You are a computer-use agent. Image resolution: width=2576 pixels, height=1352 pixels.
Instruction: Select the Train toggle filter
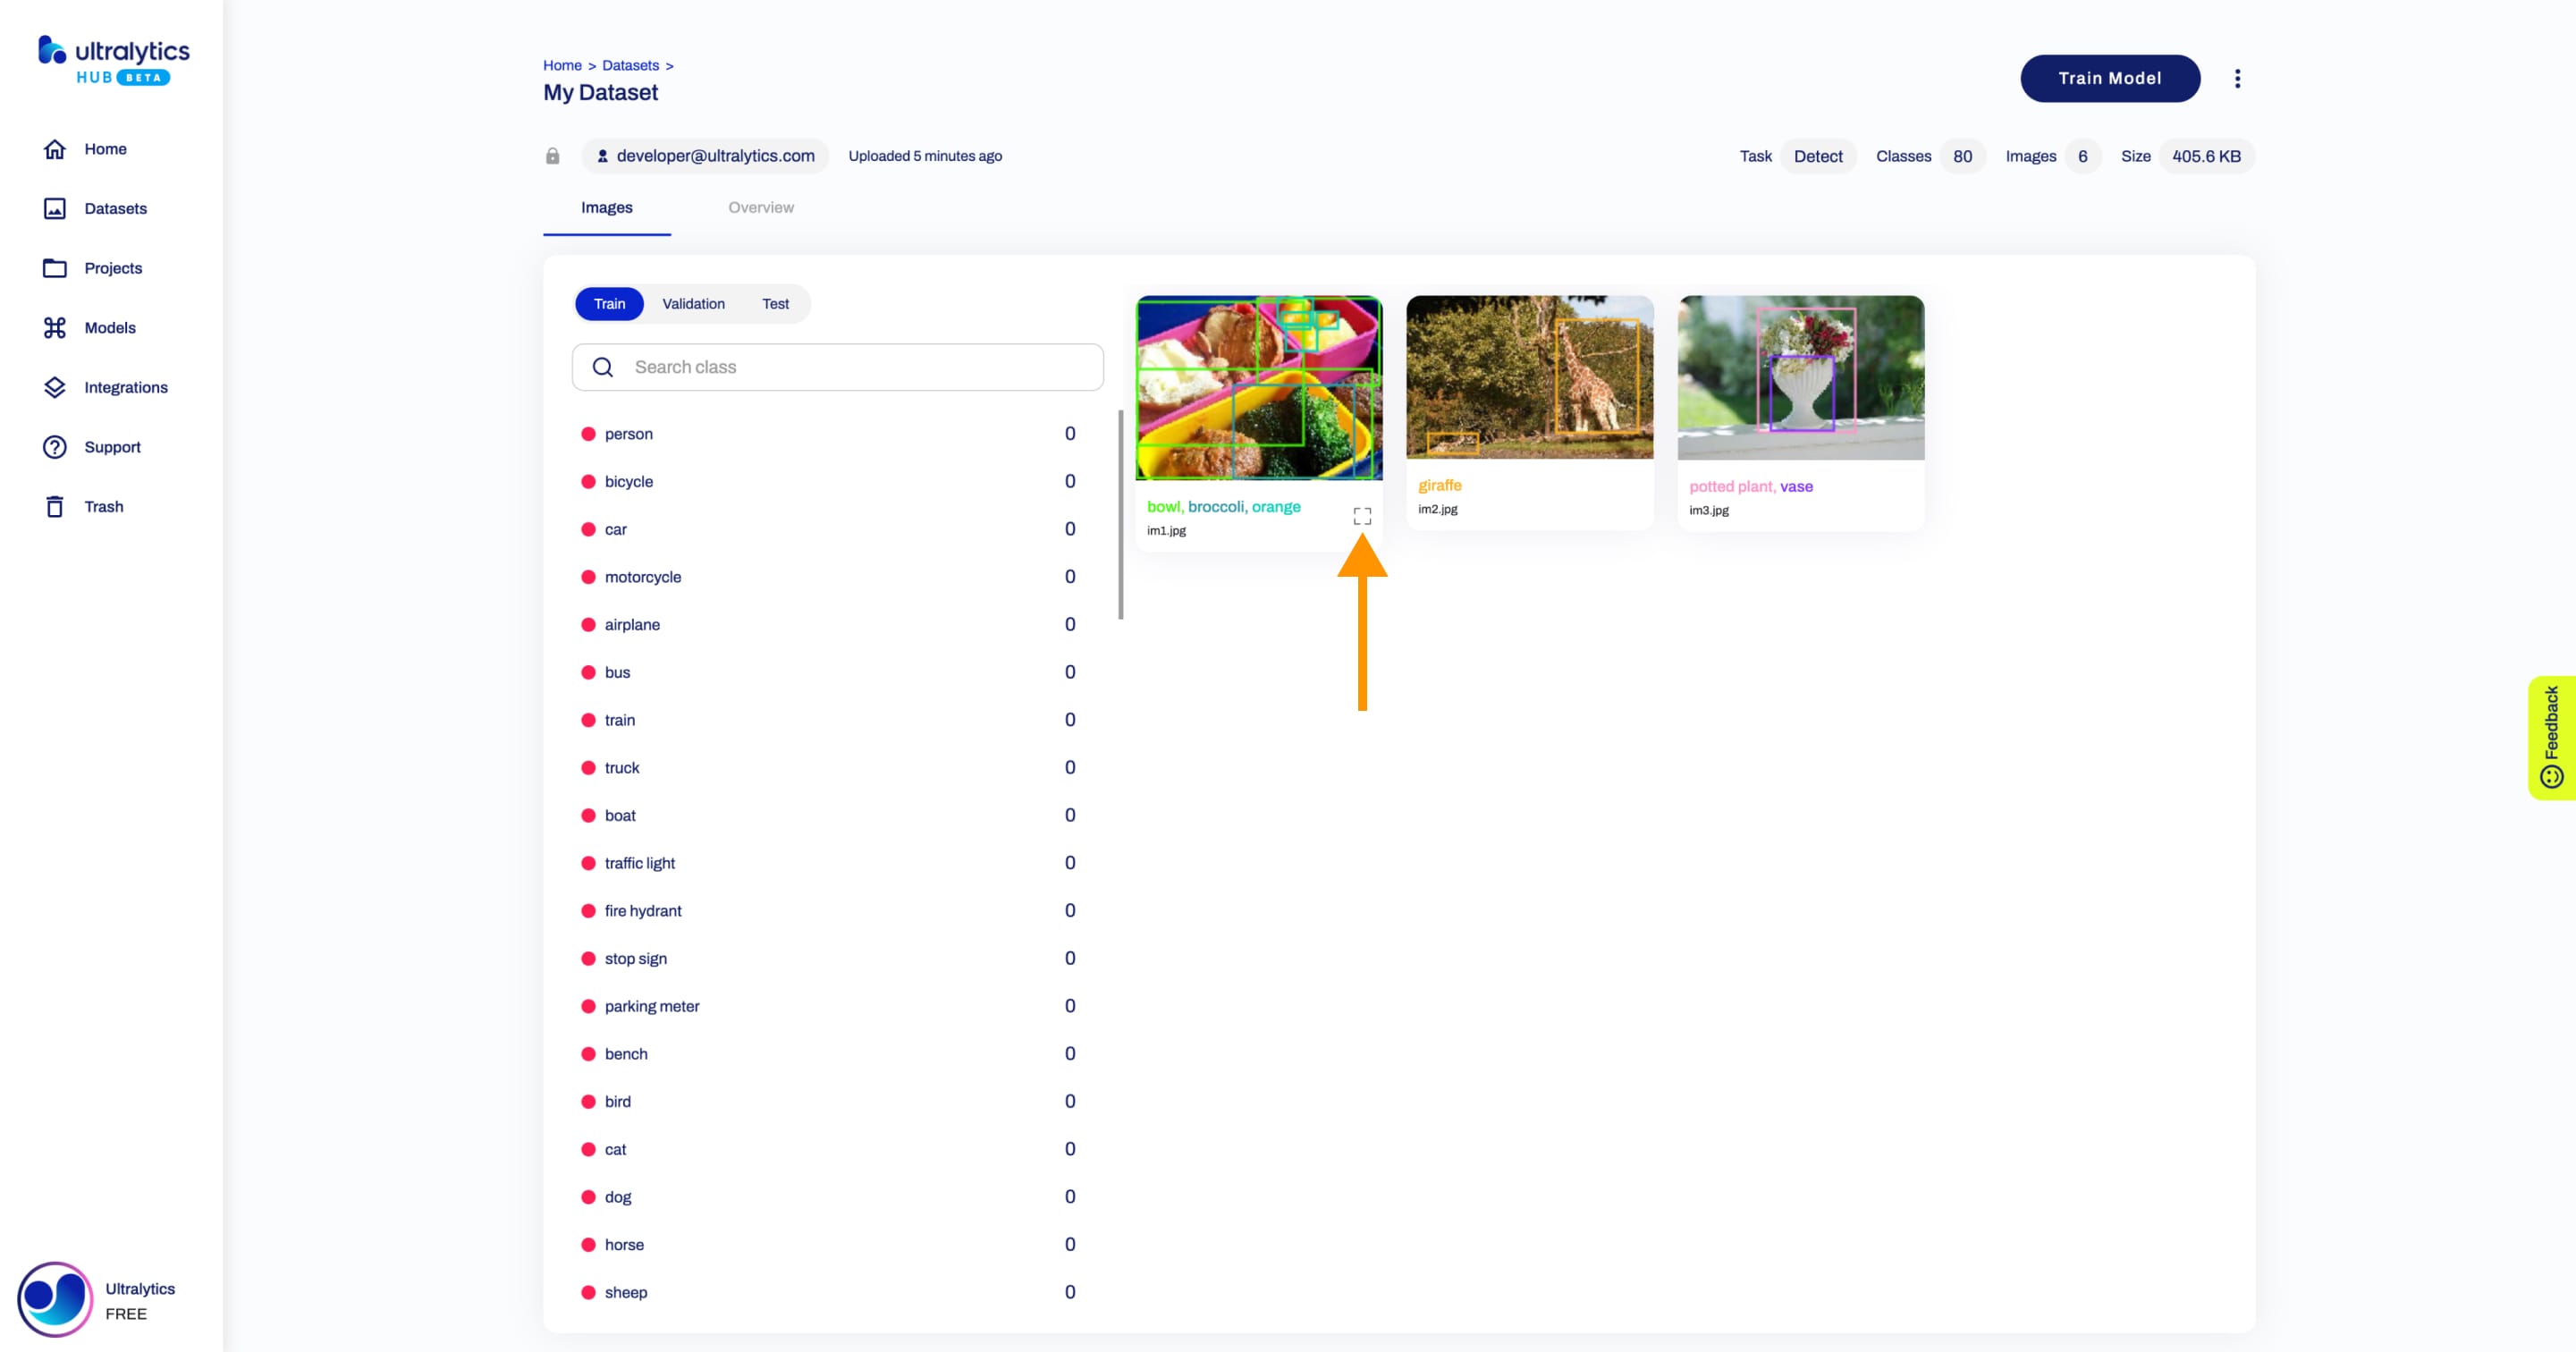pyautogui.click(x=608, y=303)
